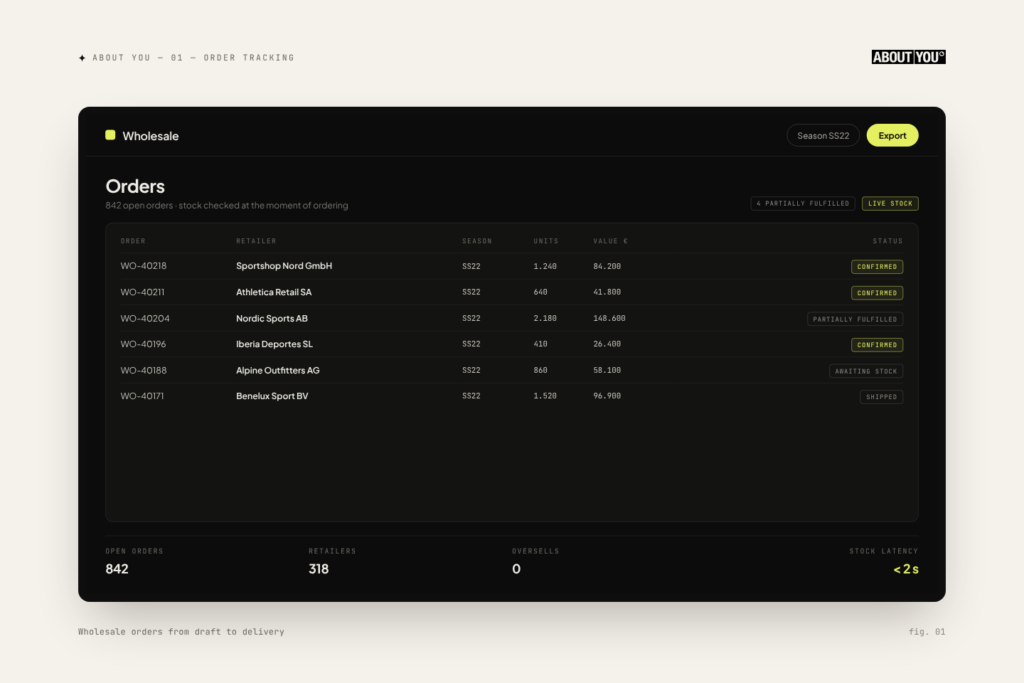This screenshot has width=1024, height=683.
Task: Click order value 58.100
Action: pyautogui.click(x=607, y=370)
